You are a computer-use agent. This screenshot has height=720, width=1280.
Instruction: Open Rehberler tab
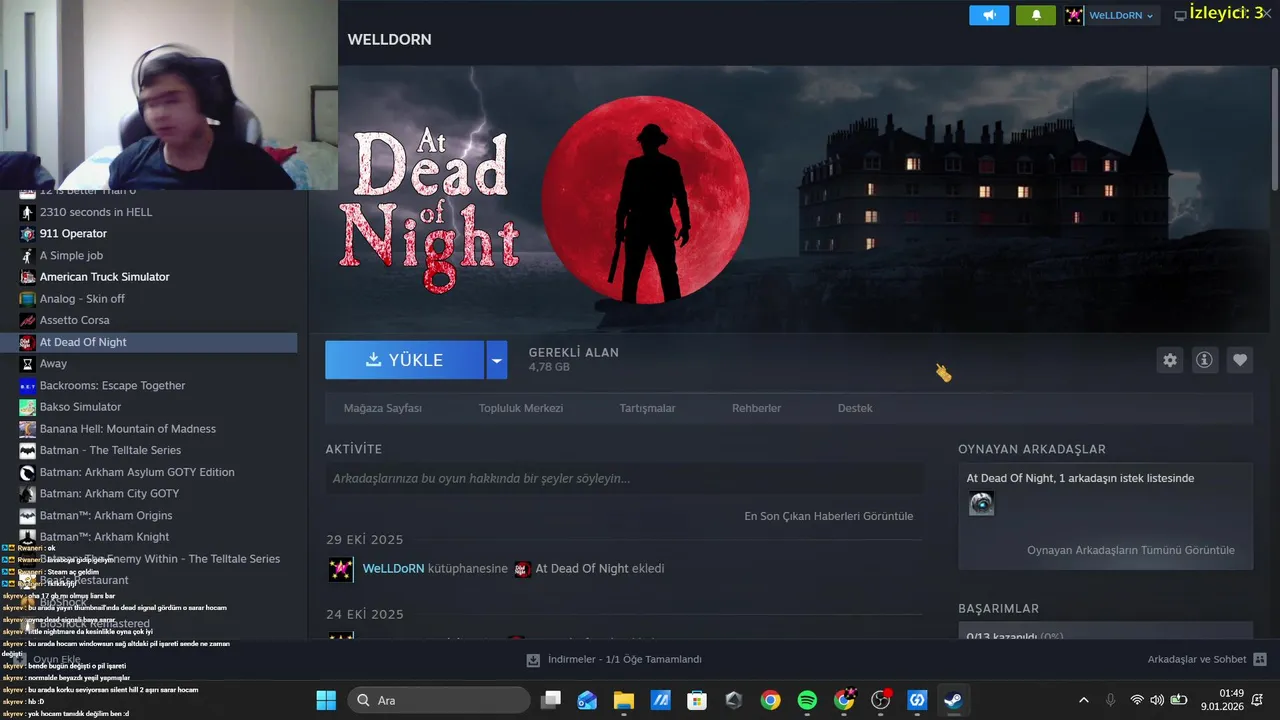pyautogui.click(x=757, y=408)
